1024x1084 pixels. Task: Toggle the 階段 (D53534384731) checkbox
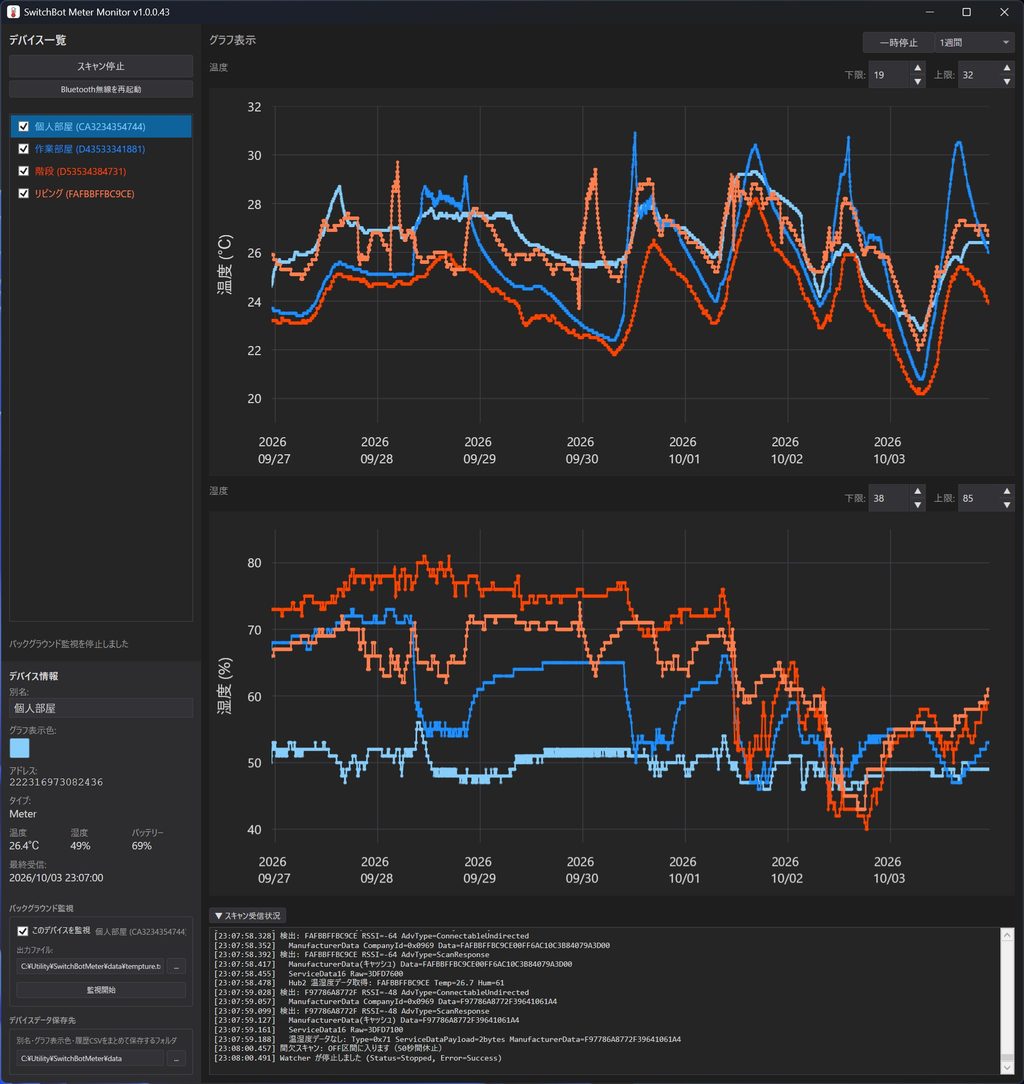[x=24, y=171]
